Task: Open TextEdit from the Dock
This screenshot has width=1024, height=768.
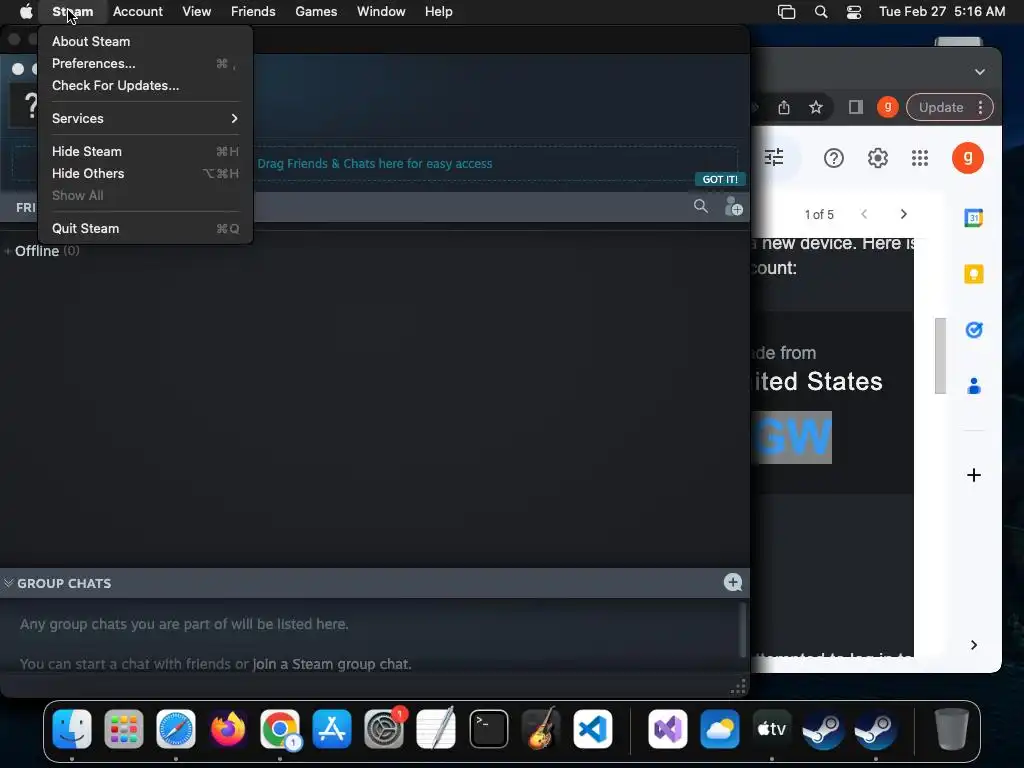Action: coord(436,729)
